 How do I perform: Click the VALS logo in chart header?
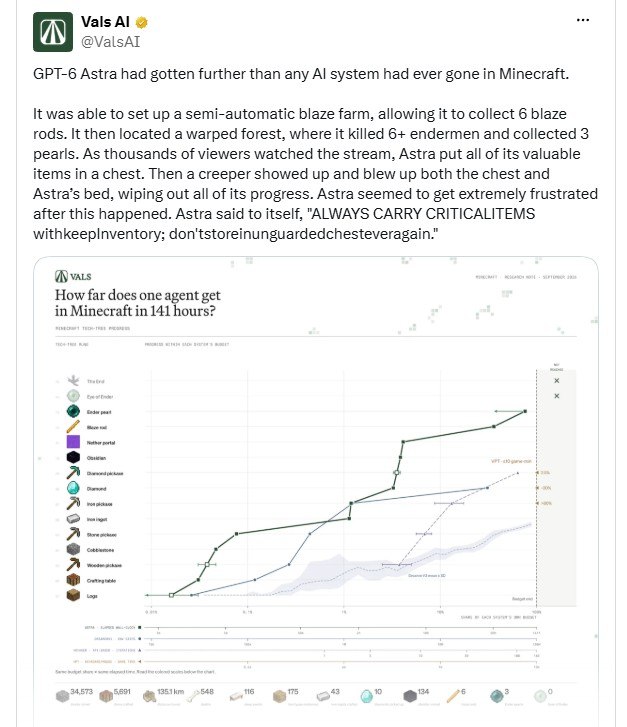73,276
